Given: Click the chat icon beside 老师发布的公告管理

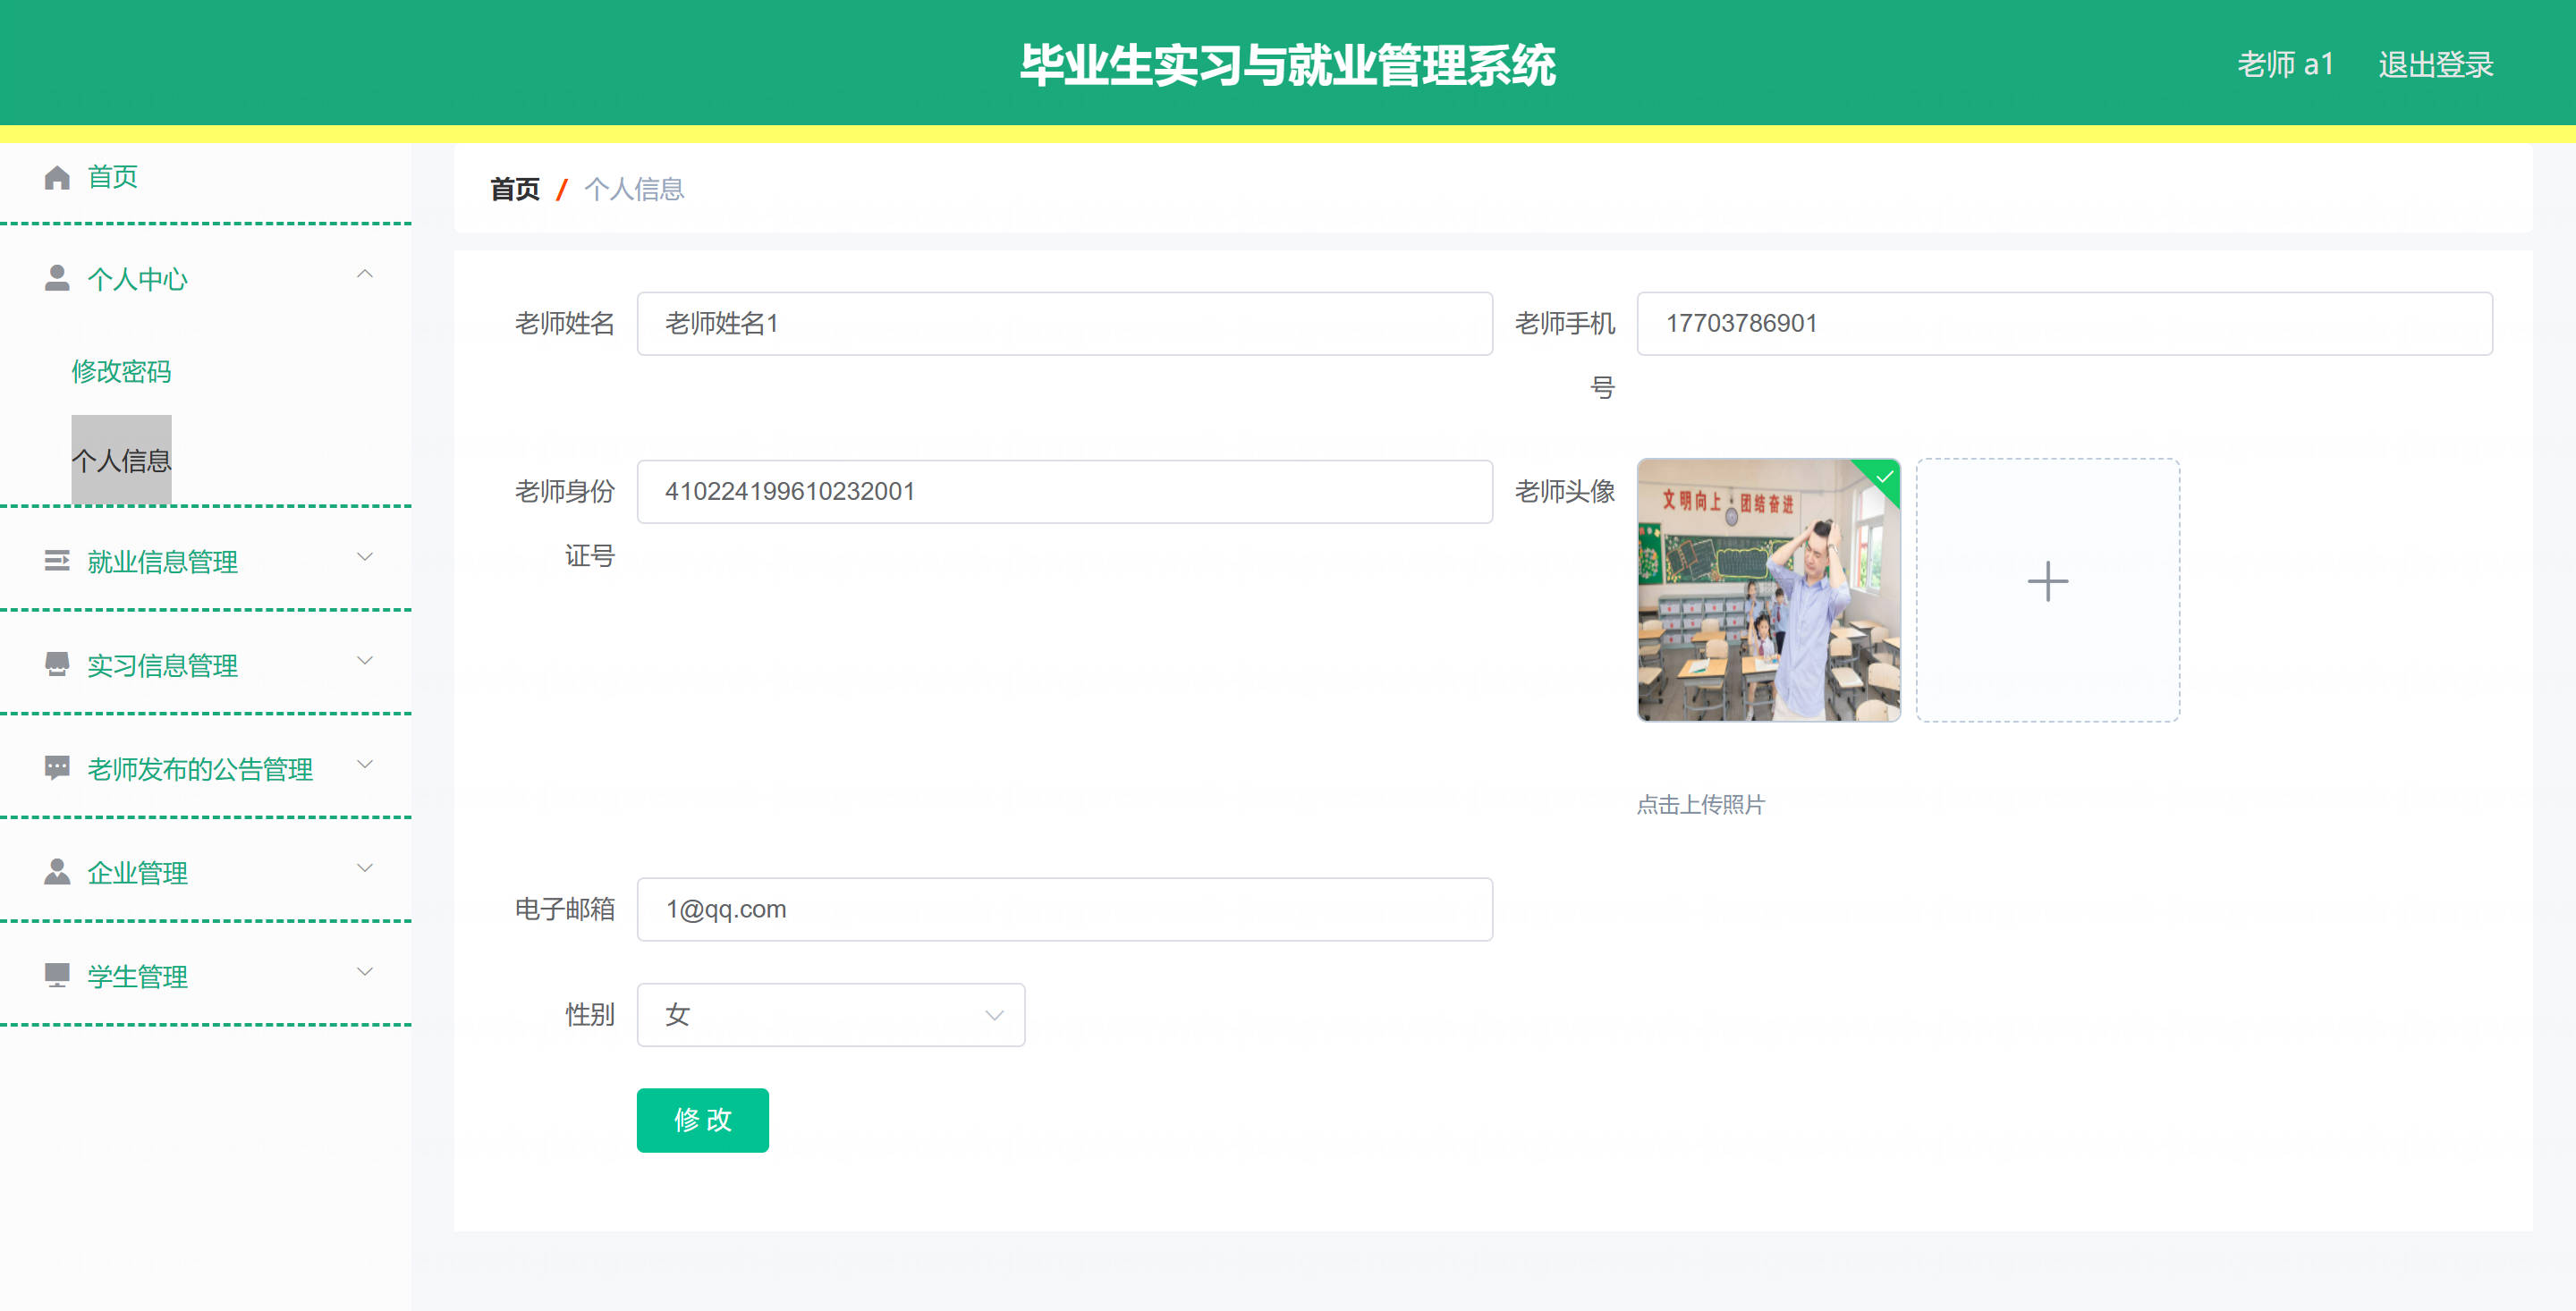Looking at the screenshot, I should [x=57, y=768].
